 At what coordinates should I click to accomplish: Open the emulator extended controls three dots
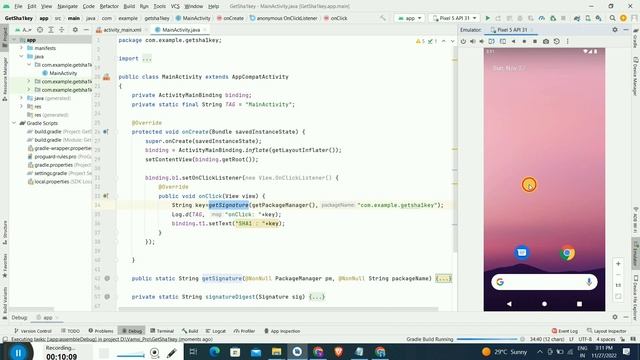567,41
